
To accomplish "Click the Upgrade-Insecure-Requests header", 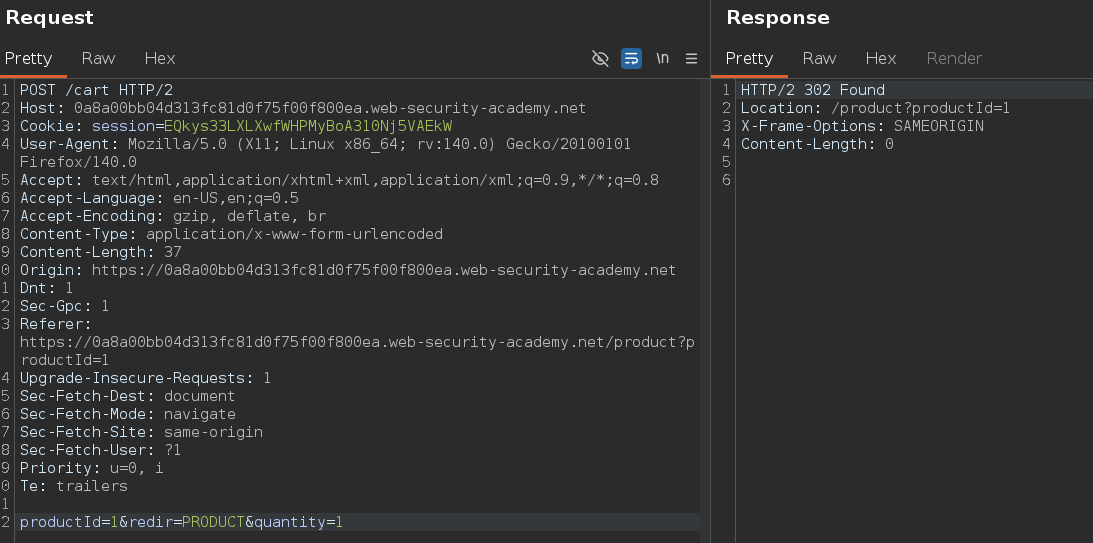I will [x=145, y=378].
